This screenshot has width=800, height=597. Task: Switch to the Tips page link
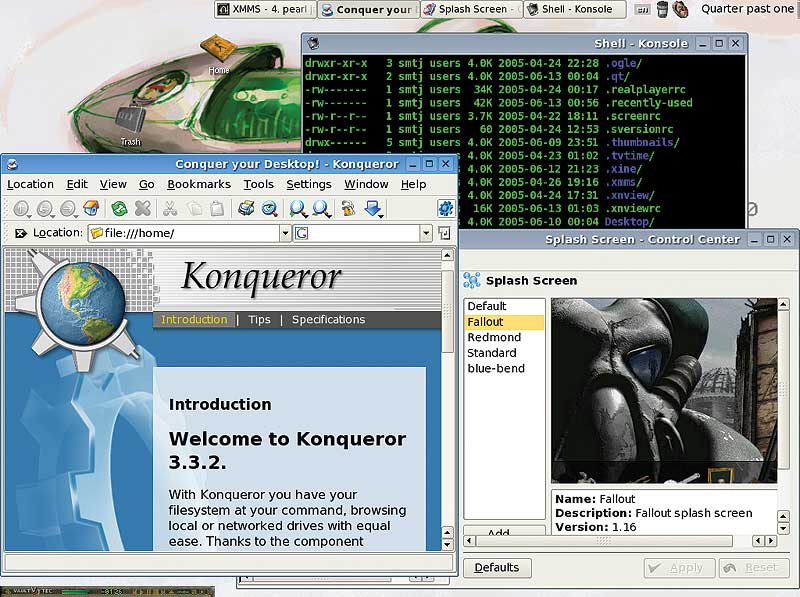pyautogui.click(x=259, y=319)
